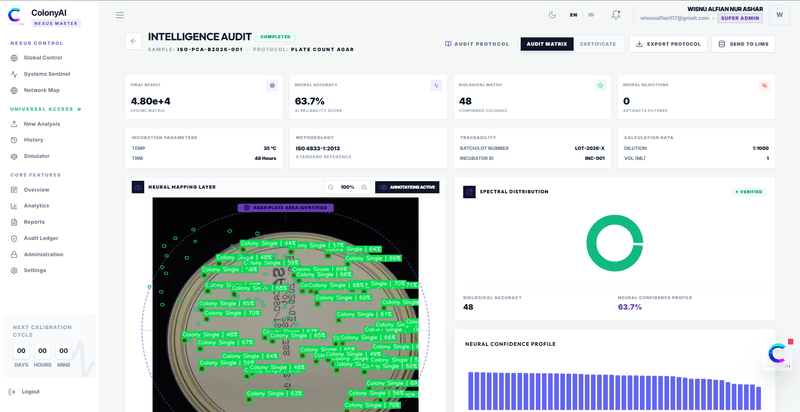Click the Audit Ledger shield icon

point(14,238)
